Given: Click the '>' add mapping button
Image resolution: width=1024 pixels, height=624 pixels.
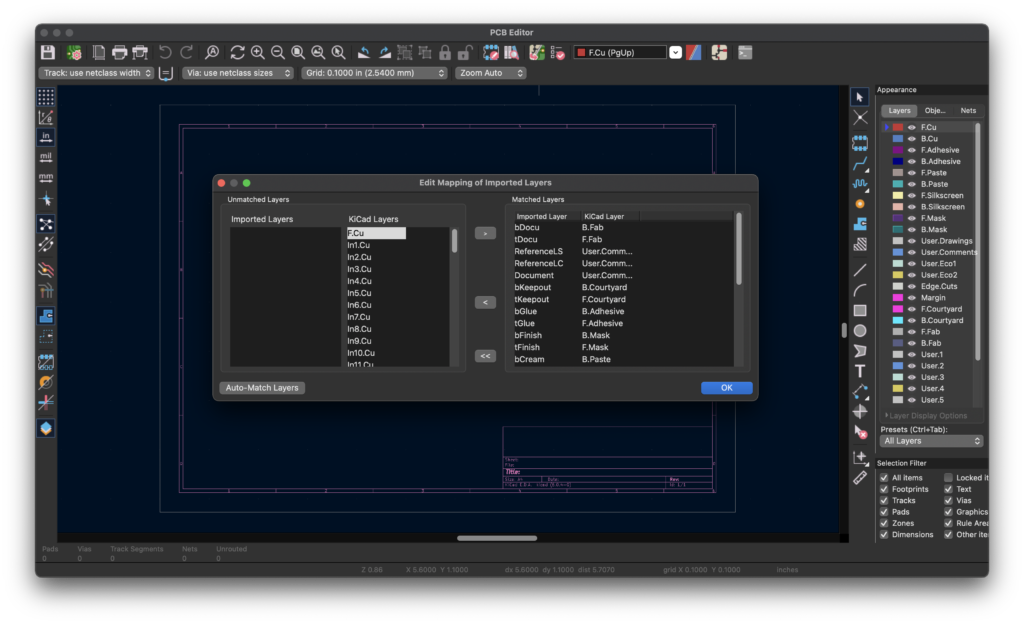Looking at the screenshot, I should click(x=485, y=233).
